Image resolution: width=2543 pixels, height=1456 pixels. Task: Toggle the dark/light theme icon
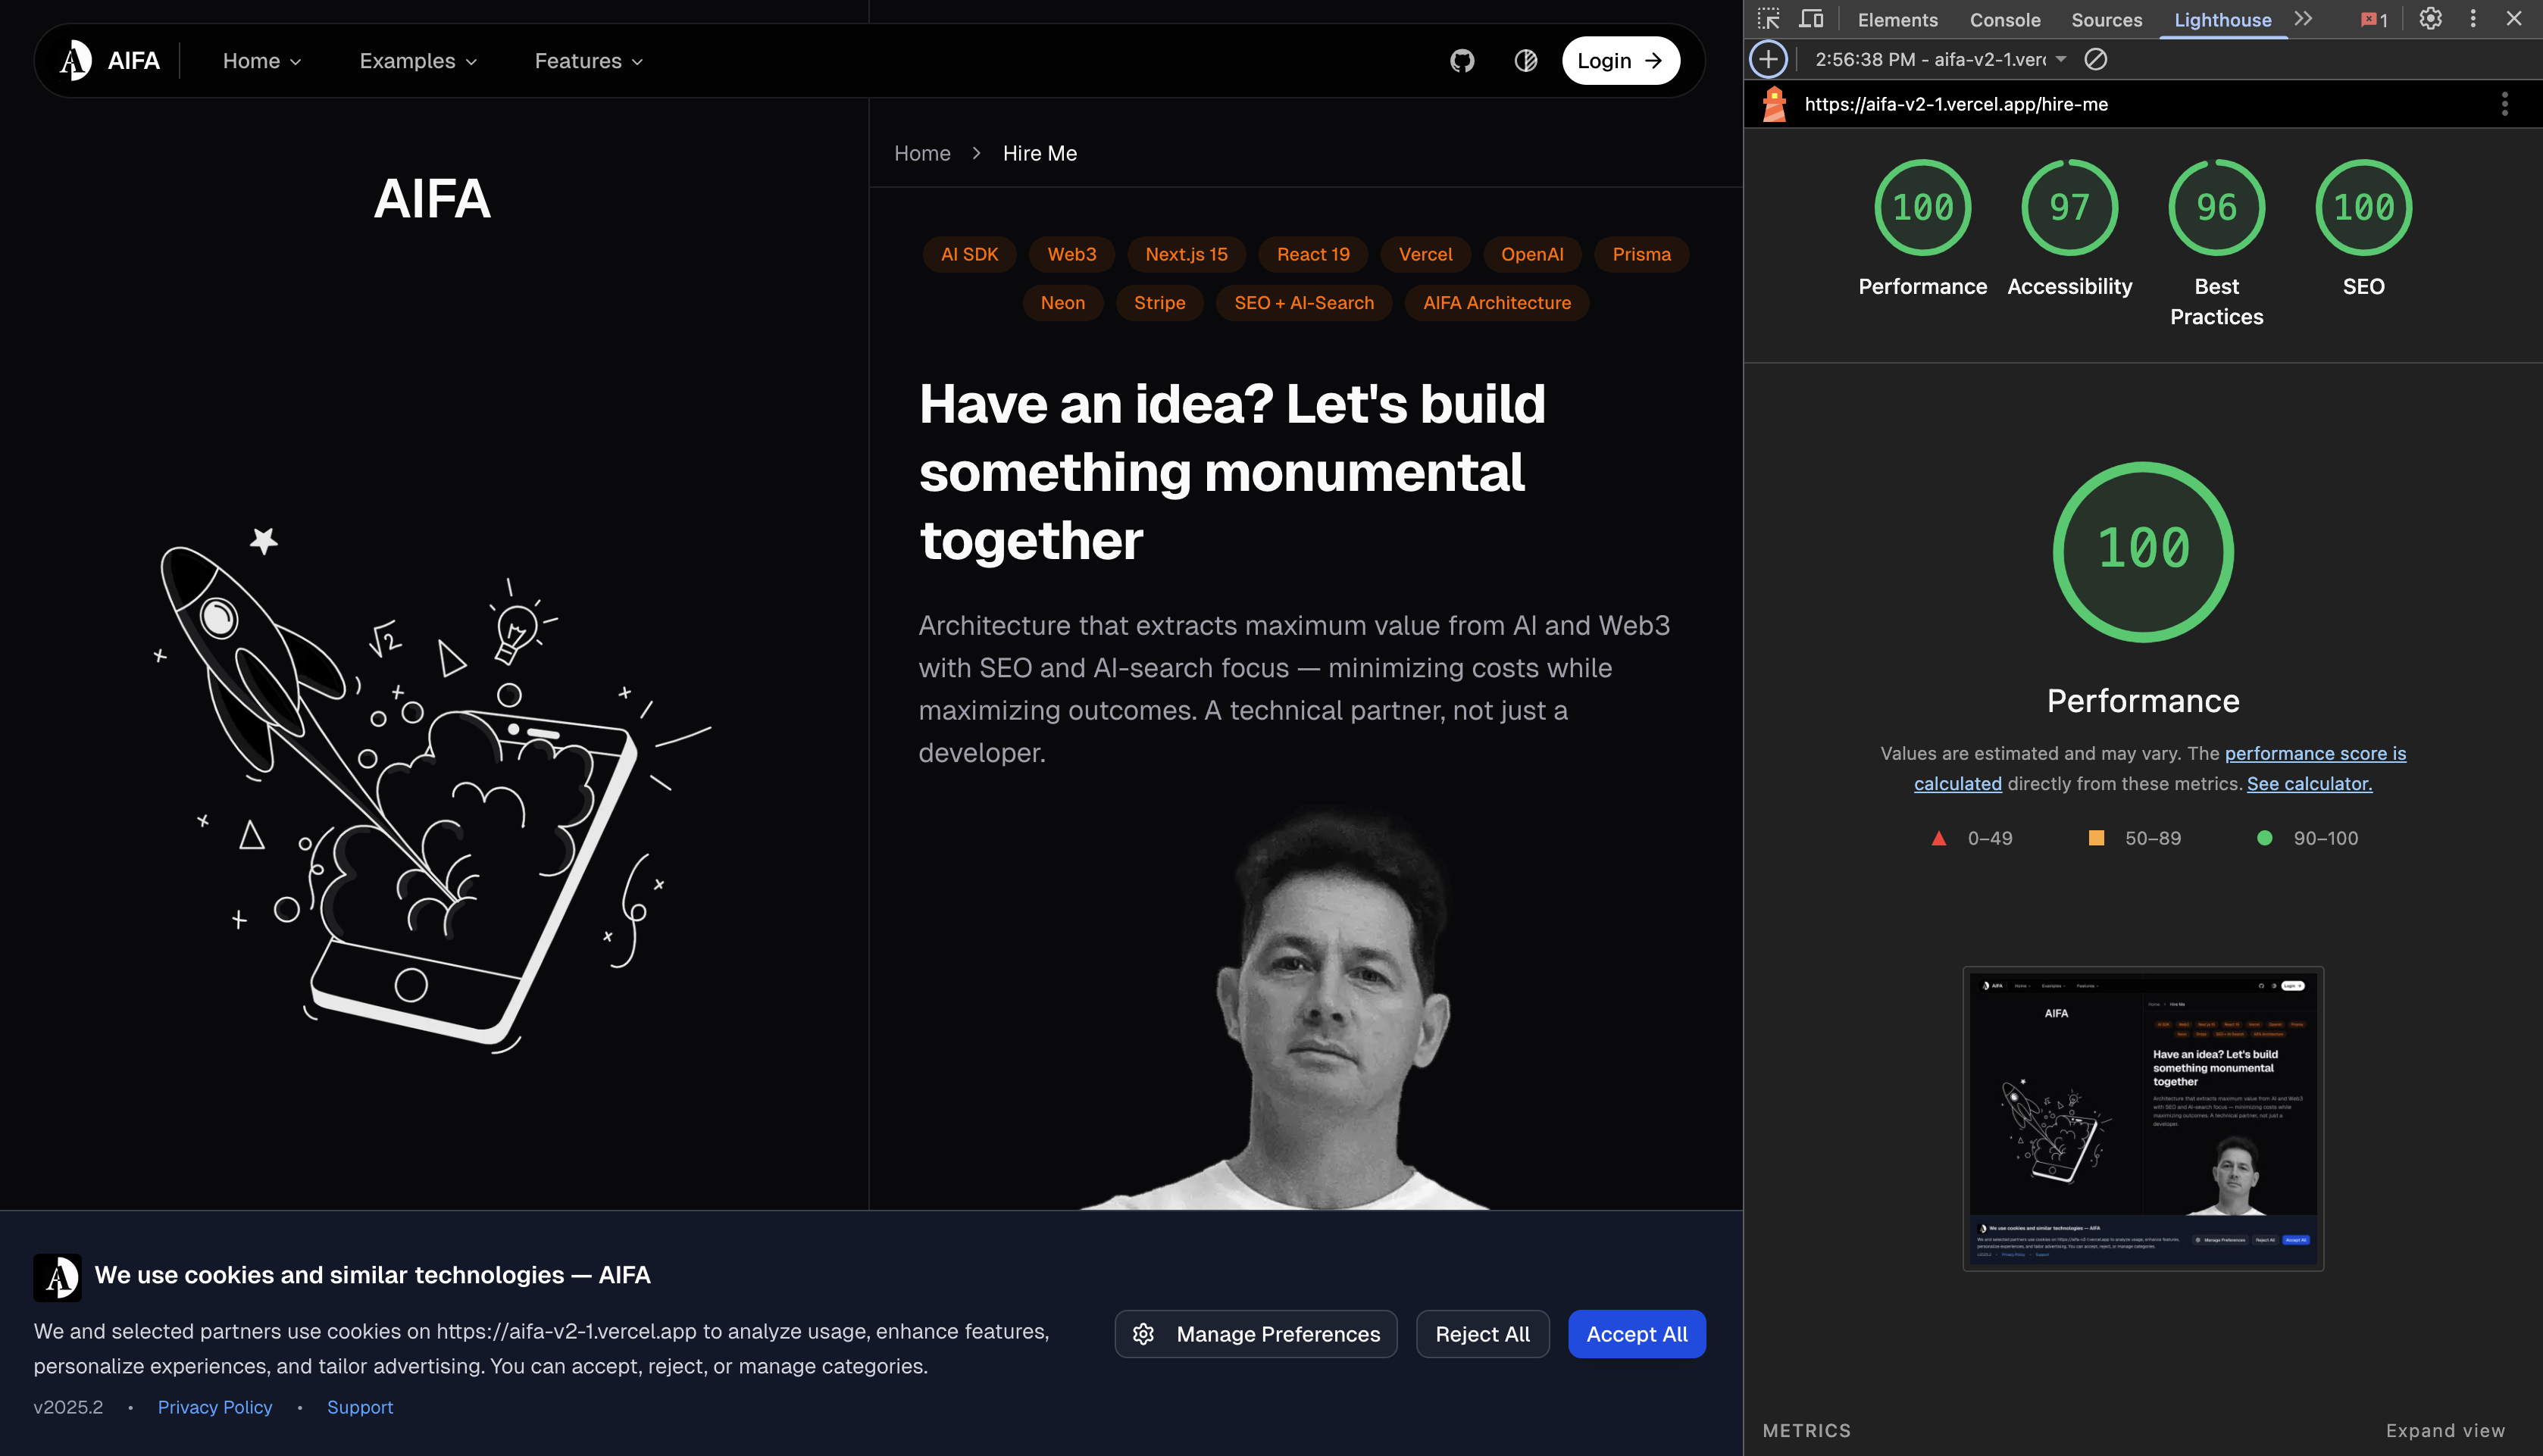1525,61
